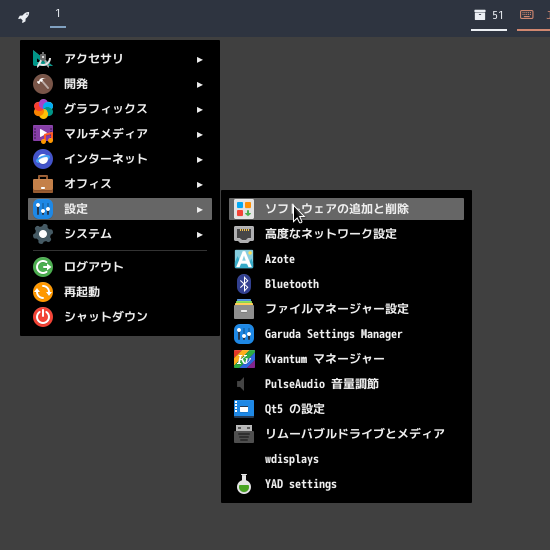The height and width of the screenshot is (550, 550).
Task: Open YAD settings entry
Action: tap(346, 484)
